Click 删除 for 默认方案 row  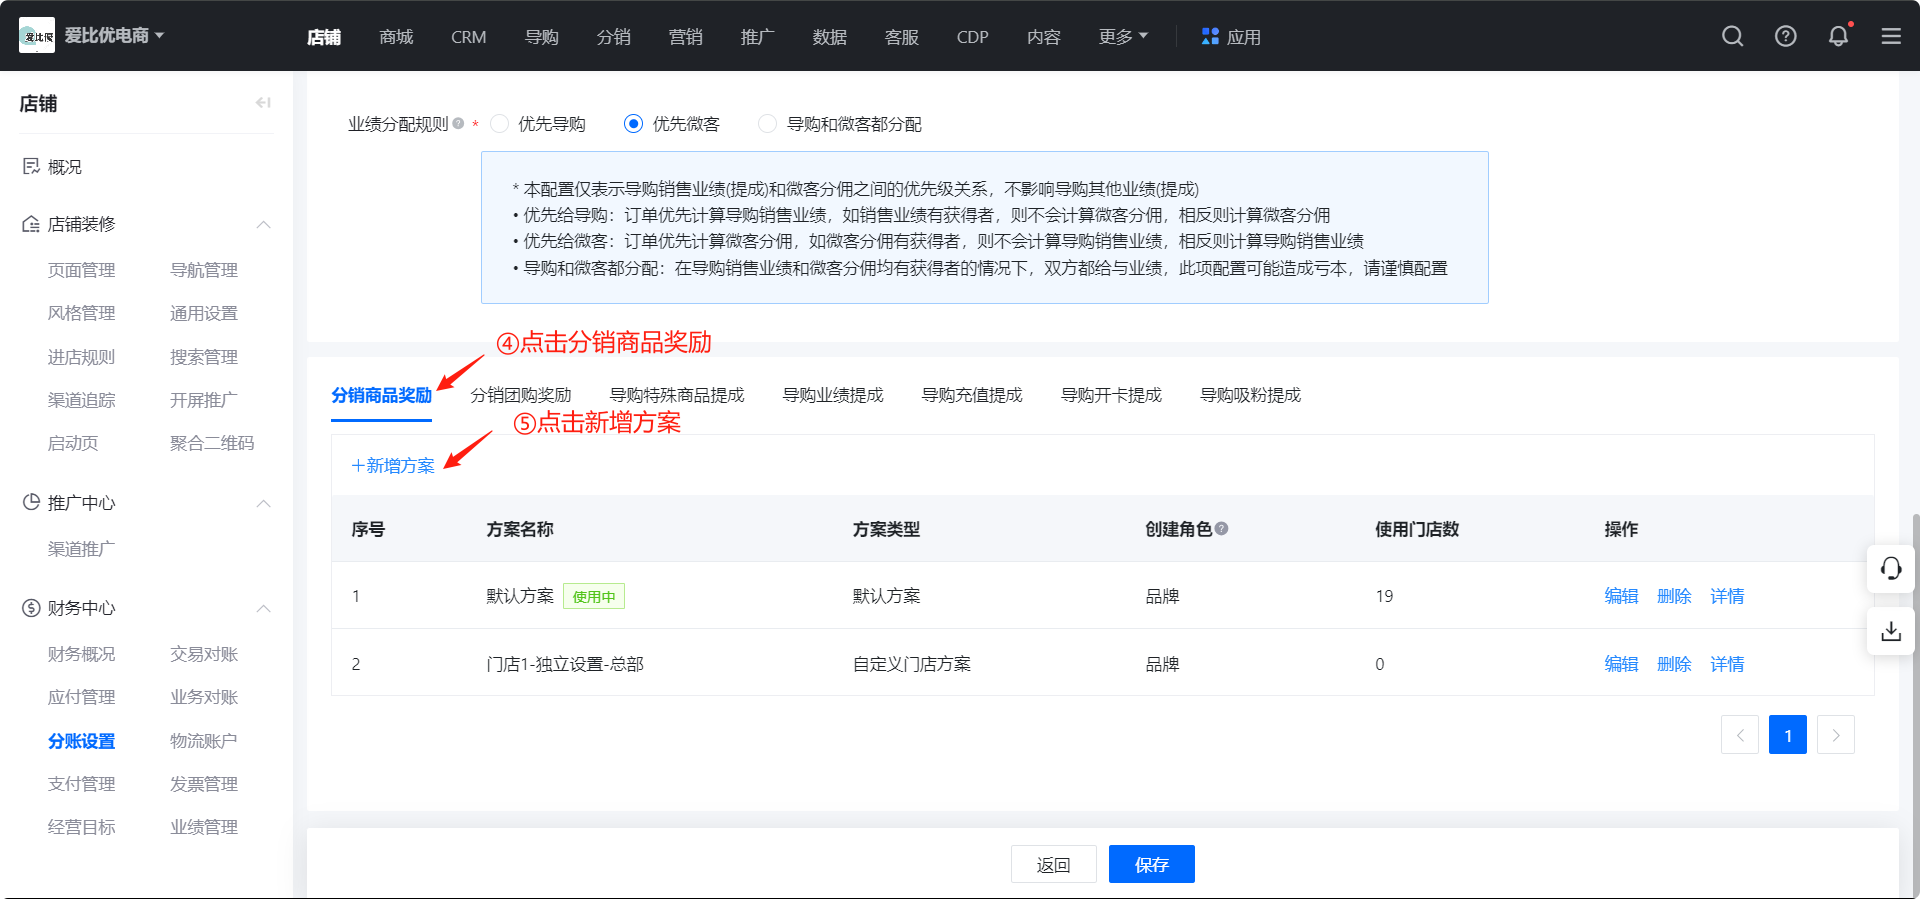click(1674, 596)
